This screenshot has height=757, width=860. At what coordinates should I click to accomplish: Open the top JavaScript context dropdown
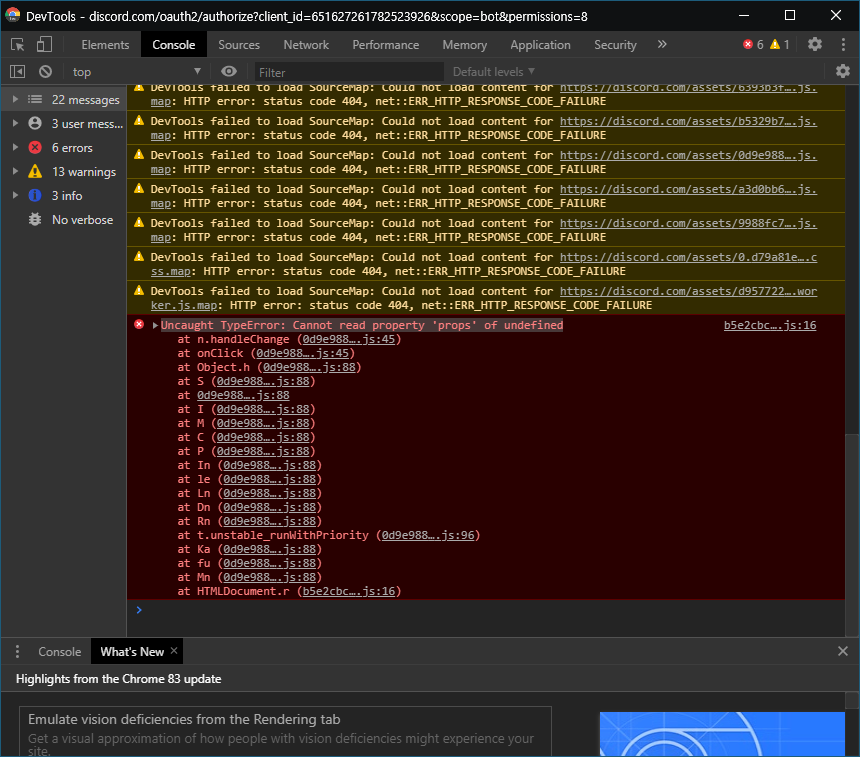click(136, 71)
